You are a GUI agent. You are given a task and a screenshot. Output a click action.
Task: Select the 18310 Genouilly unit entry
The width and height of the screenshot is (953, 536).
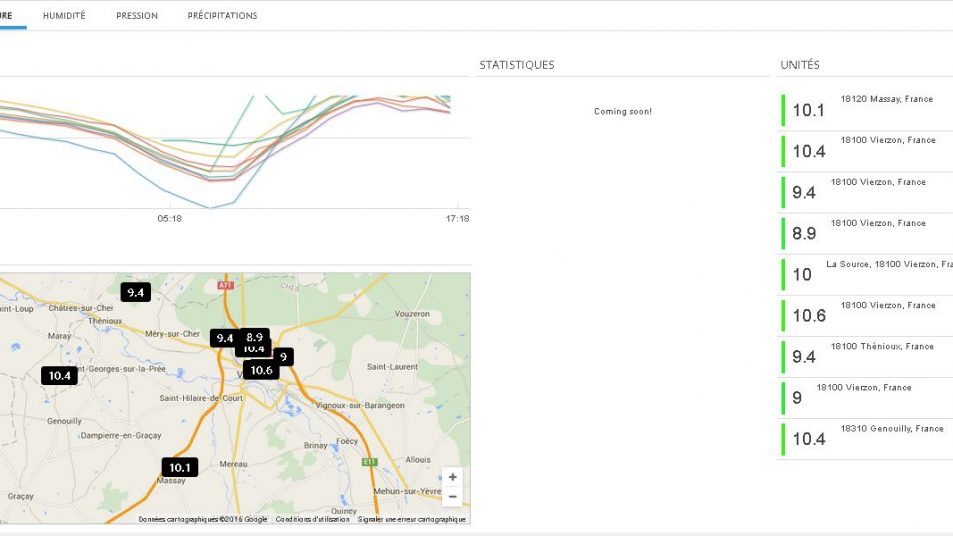coord(866,437)
